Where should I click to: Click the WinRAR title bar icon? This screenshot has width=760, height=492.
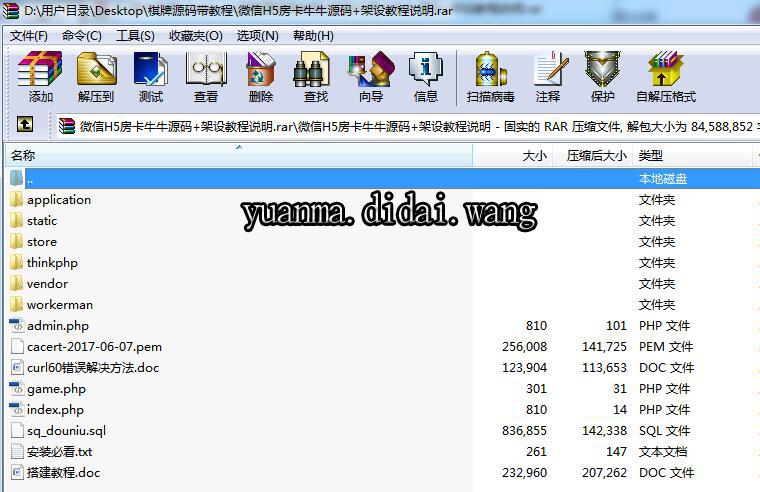tap(11, 10)
